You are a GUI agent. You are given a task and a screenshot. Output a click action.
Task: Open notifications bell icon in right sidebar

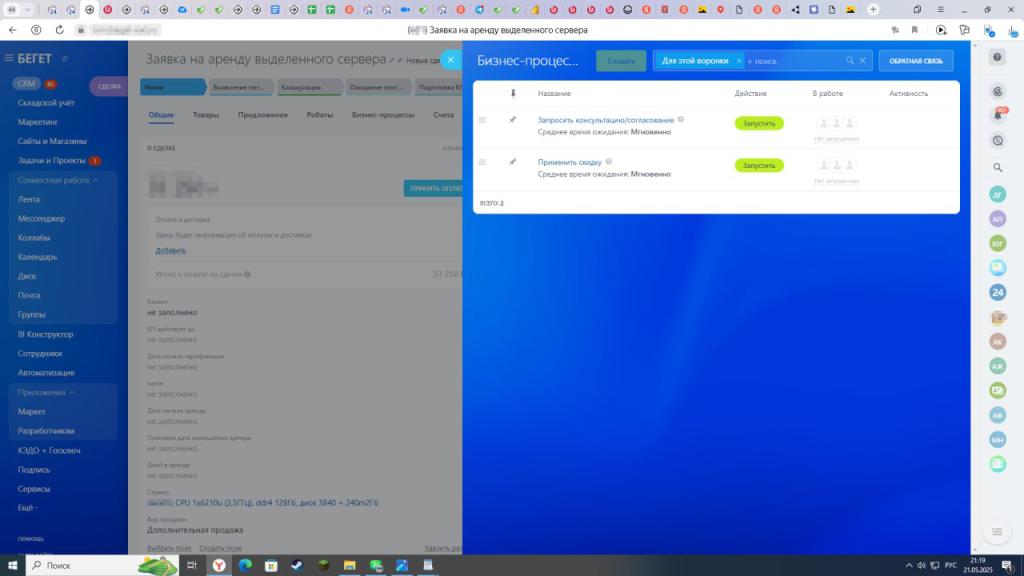(x=997, y=115)
